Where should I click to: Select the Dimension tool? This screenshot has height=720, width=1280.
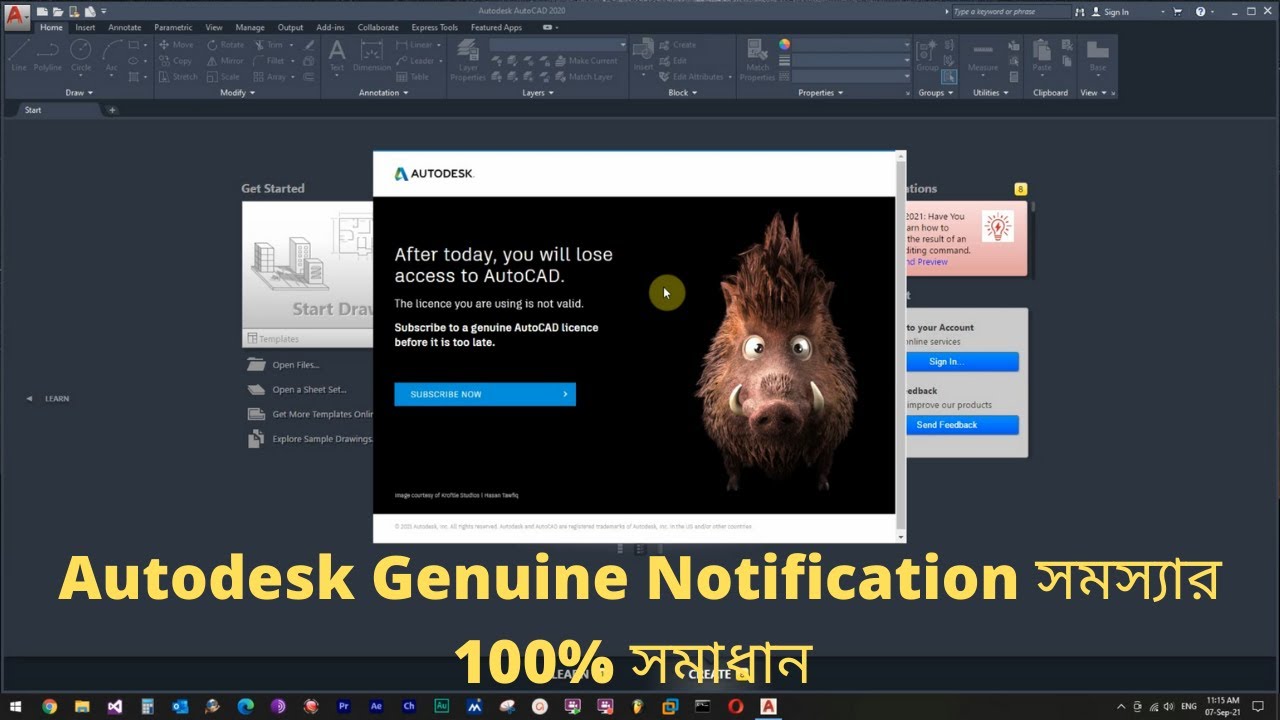[372, 56]
